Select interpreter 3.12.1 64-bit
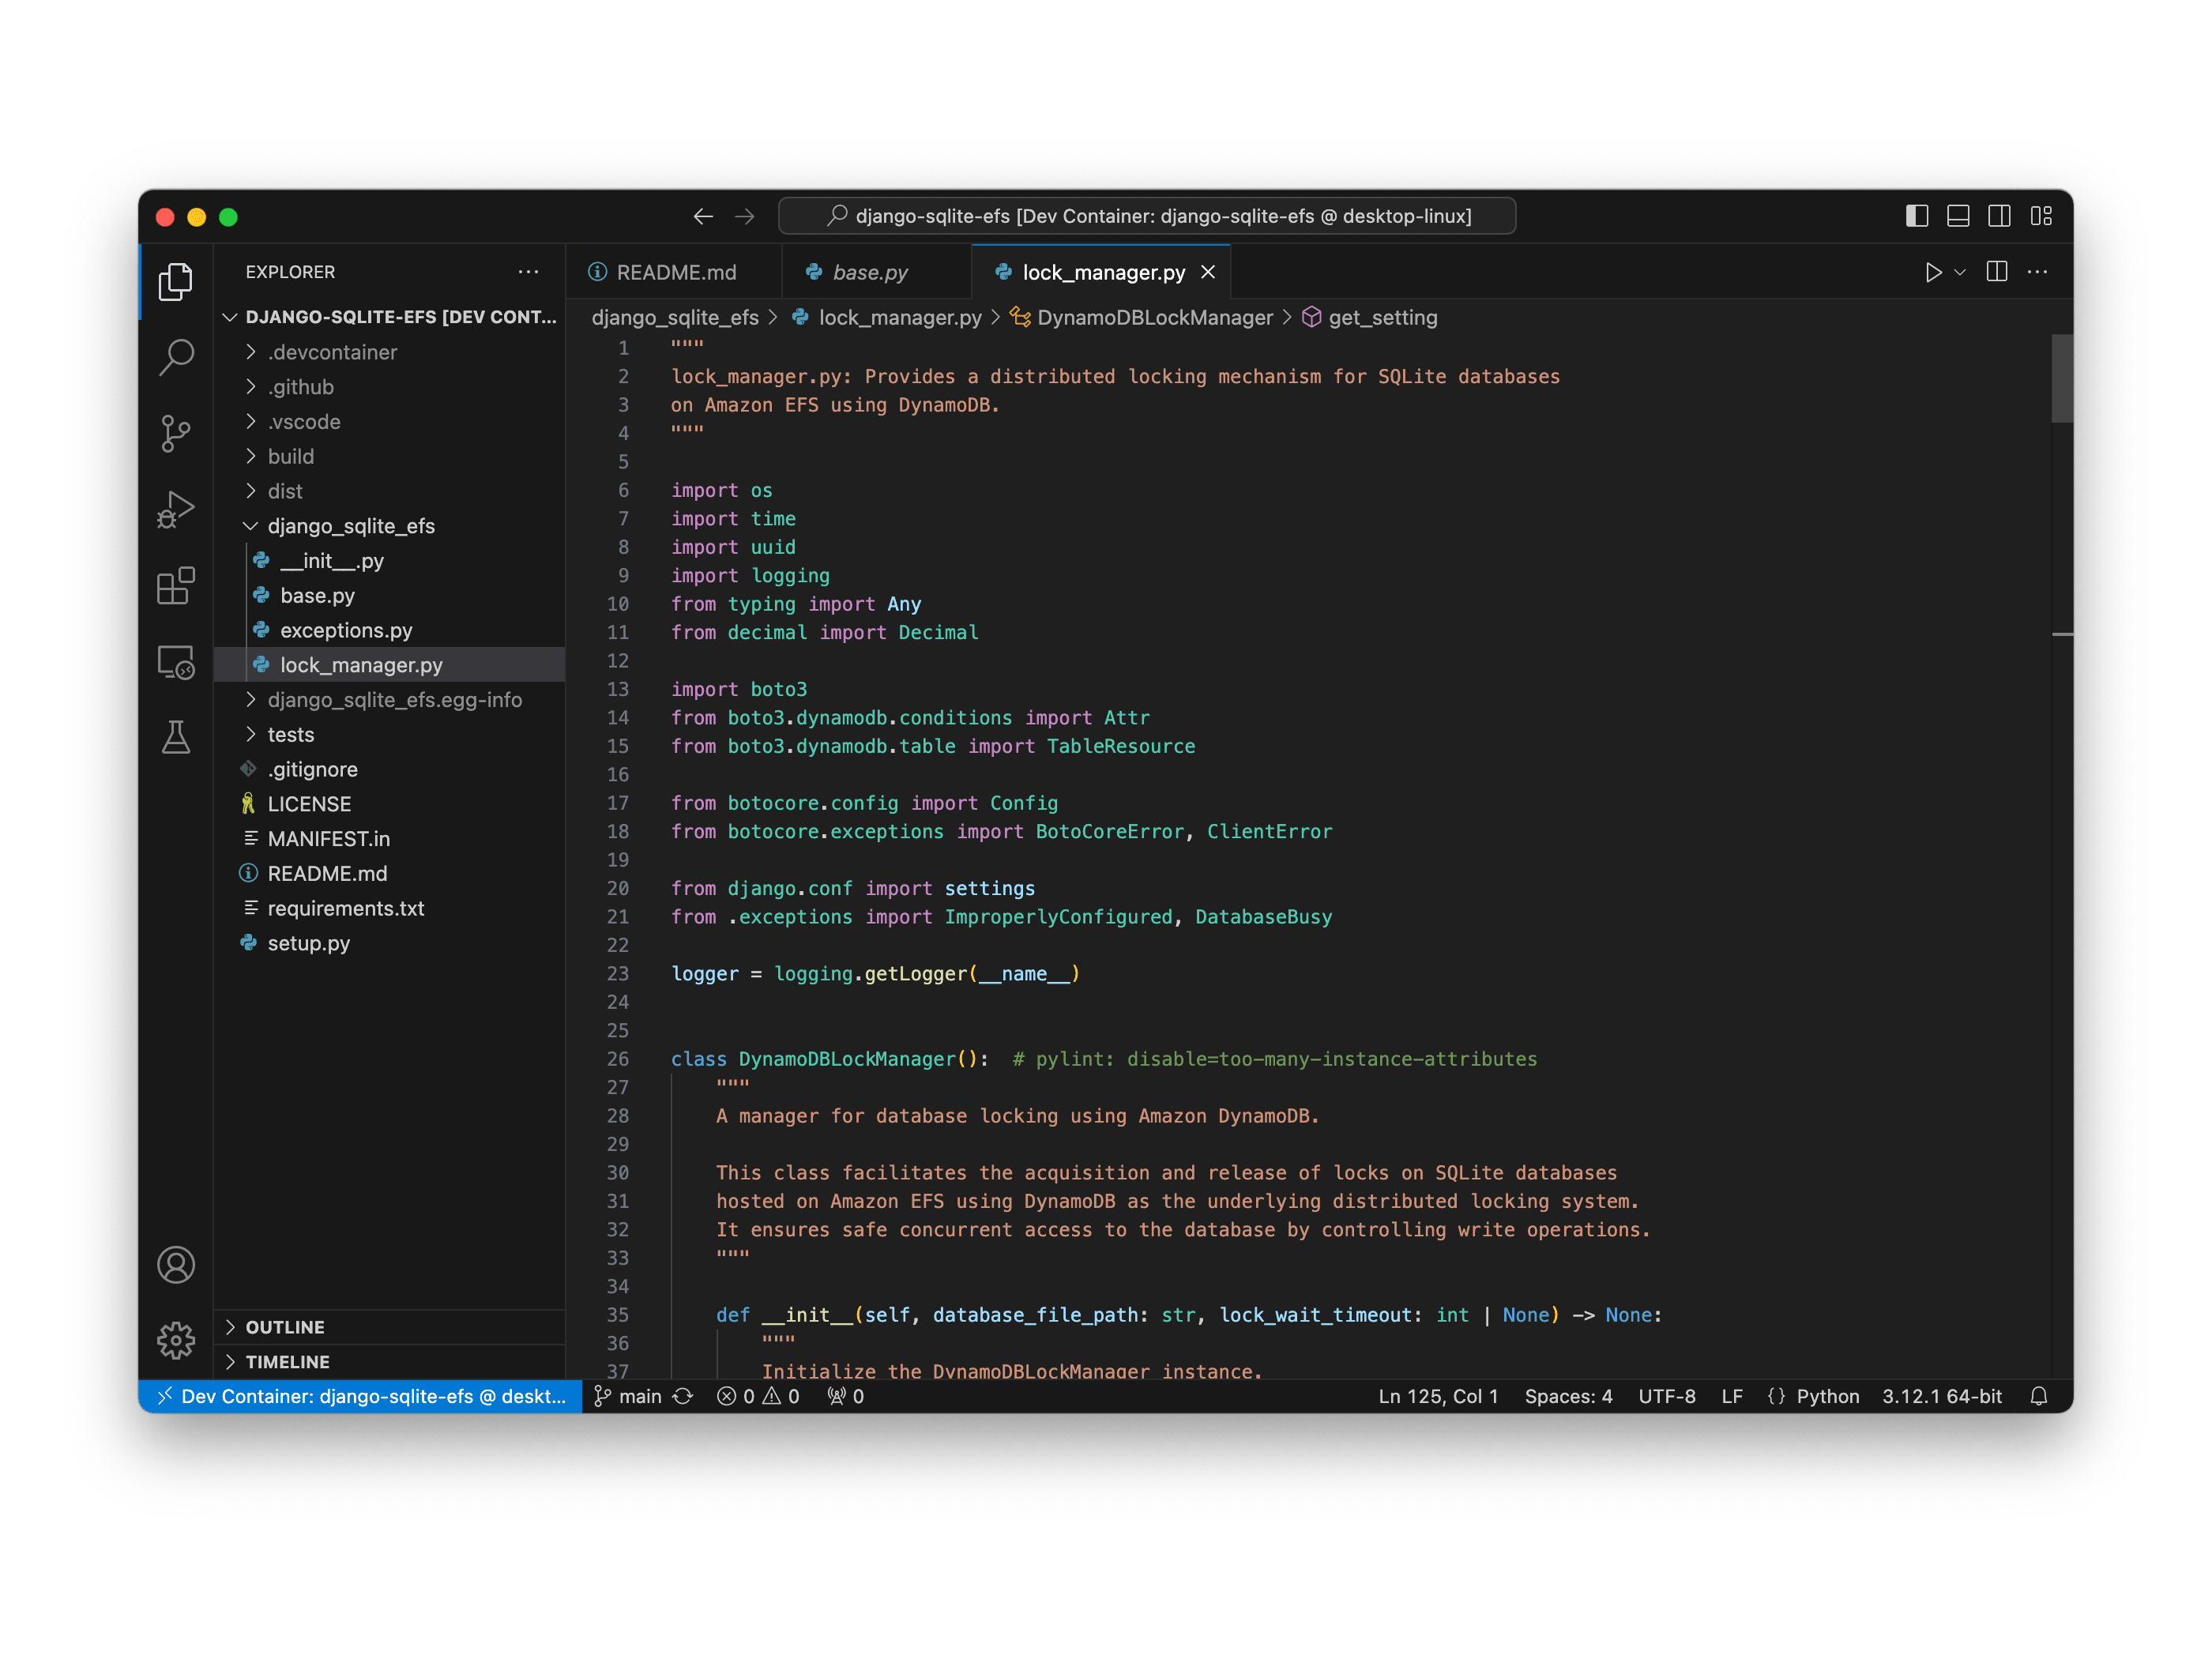Image resolution: width=2212 pixels, height=1659 pixels. [x=1942, y=1396]
